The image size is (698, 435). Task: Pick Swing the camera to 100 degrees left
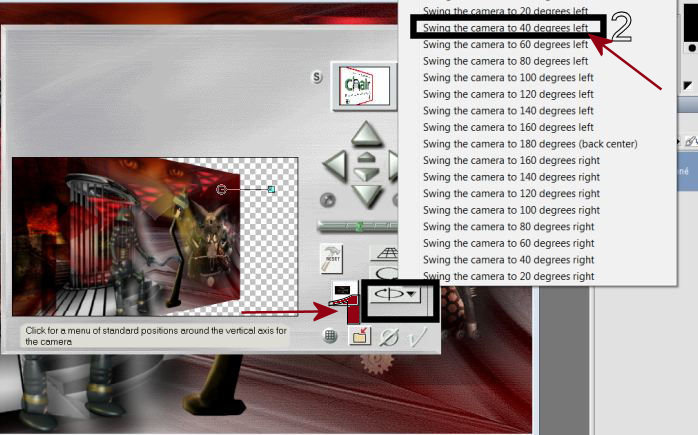[x=508, y=77]
